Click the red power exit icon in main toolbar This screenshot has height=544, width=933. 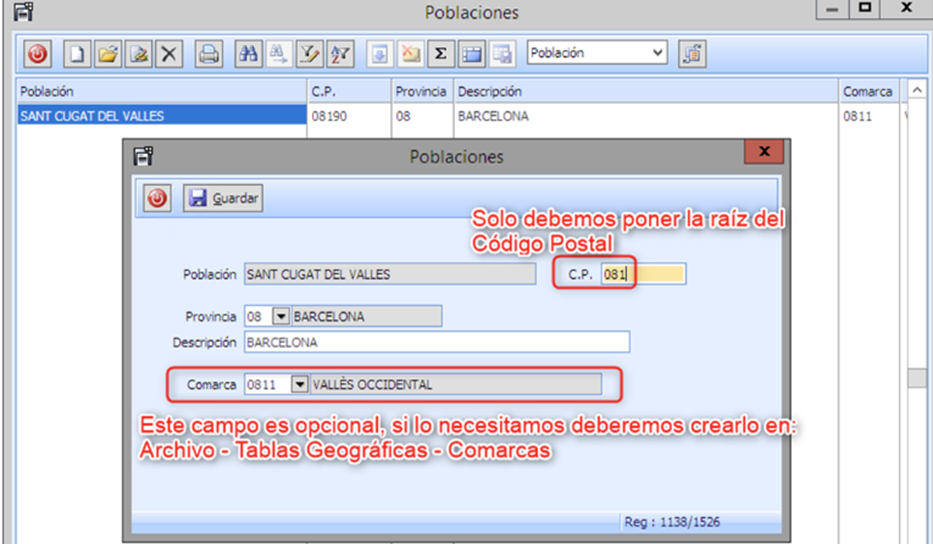tap(38, 54)
